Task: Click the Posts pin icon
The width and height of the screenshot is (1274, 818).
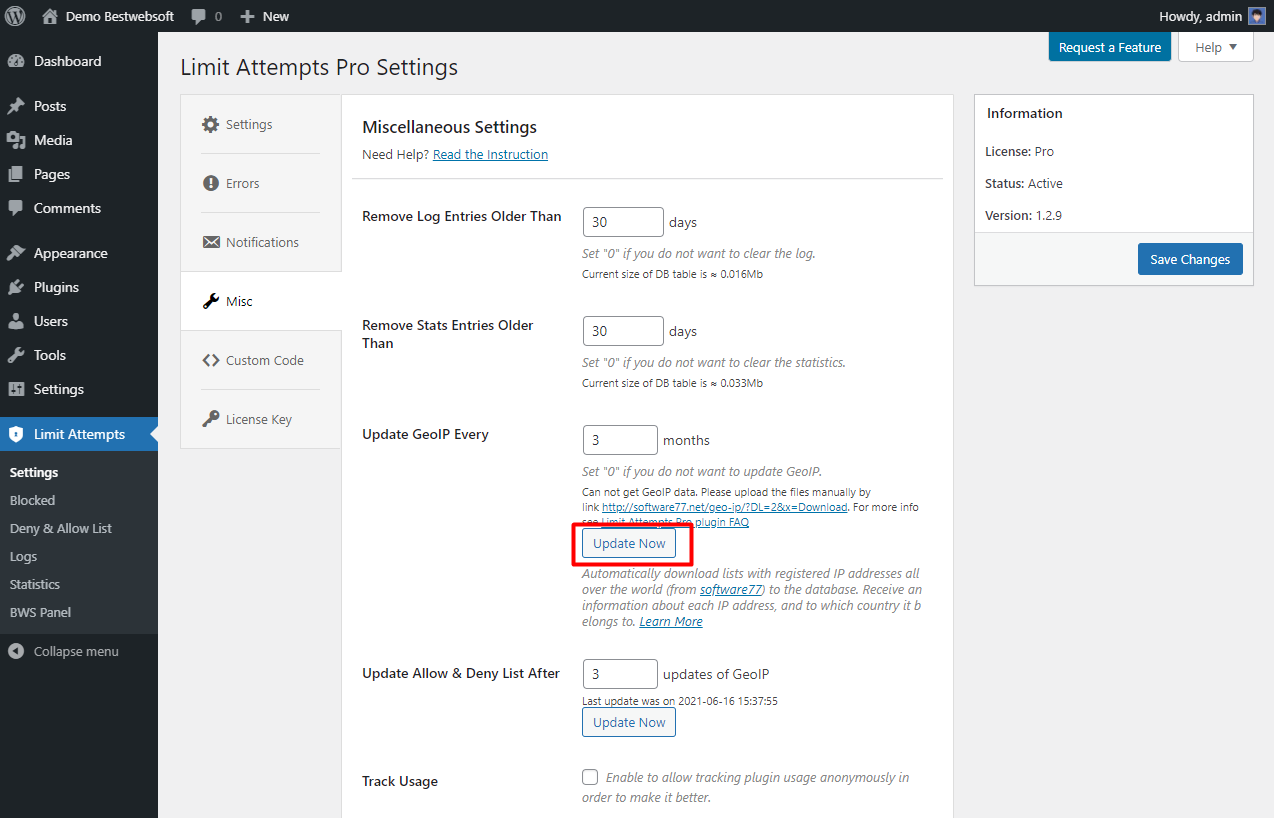Action: (x=16, y=106)
